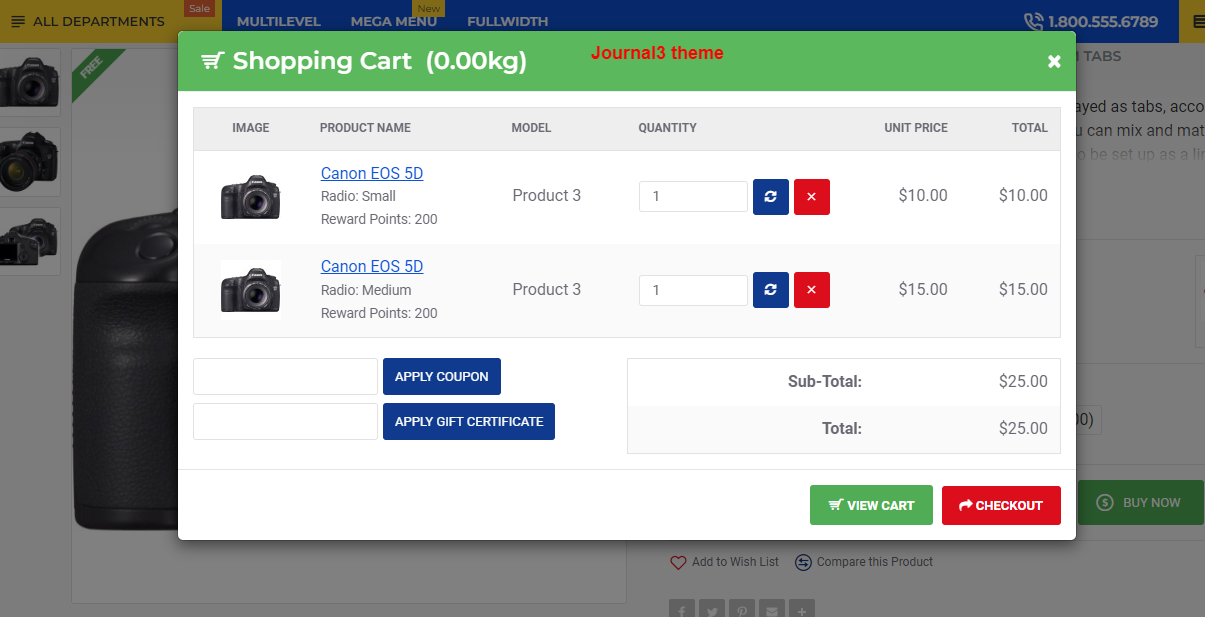Click the Compare this Product icon
1205x617 pixels.
tap(803, 563)
